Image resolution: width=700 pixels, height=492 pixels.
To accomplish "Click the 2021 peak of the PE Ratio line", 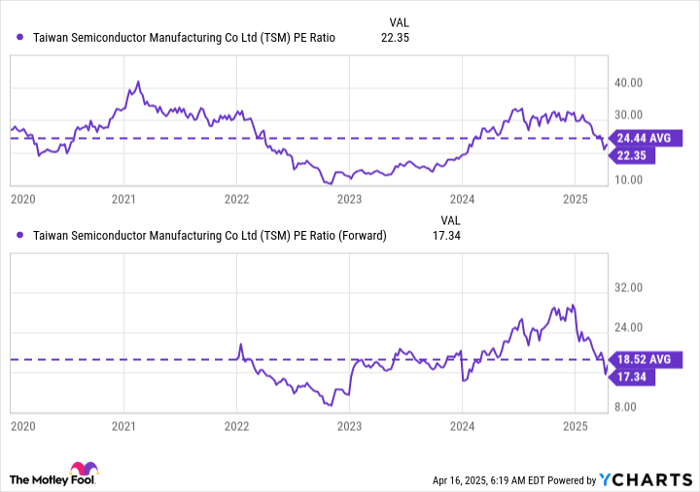I will [x=138, y=82].
